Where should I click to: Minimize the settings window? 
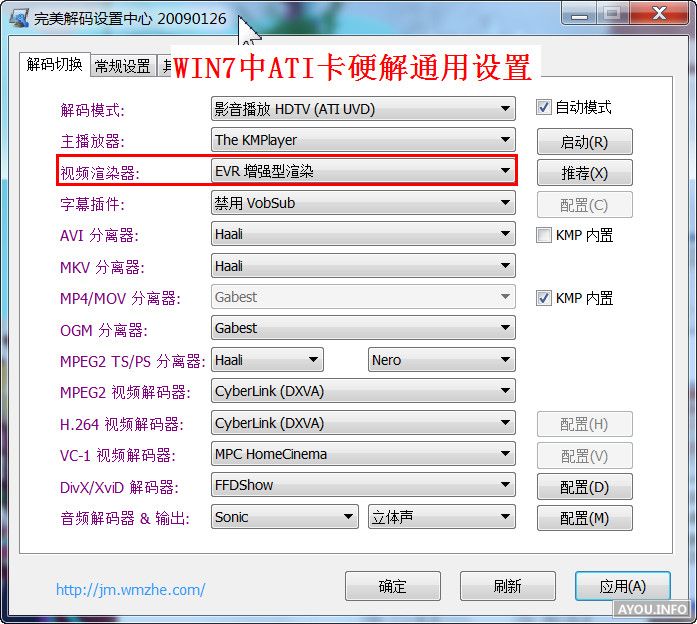click(x=579, y=13)
